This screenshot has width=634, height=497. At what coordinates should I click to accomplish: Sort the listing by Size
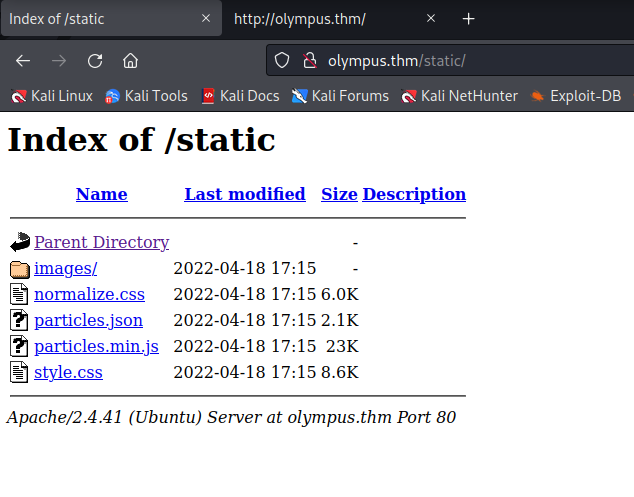click(x=339, y=194)
